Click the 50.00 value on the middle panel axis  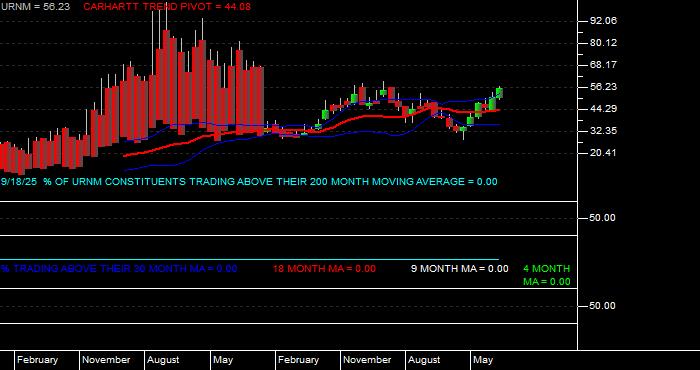tap(603, 218)
